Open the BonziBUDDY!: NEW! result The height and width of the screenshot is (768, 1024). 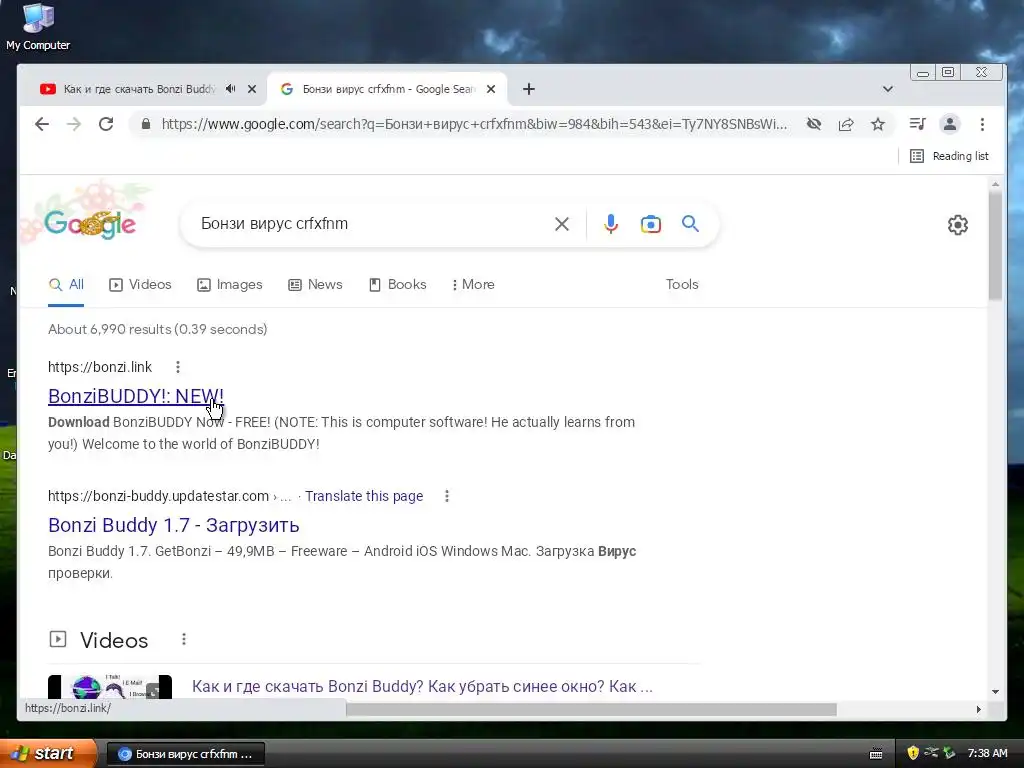point(136,396)
